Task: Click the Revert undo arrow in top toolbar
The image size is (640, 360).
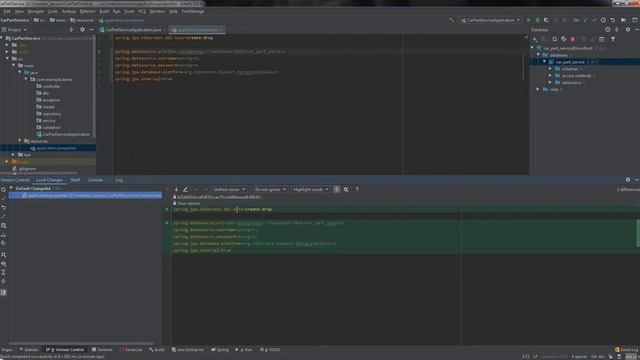Action: 612,20
